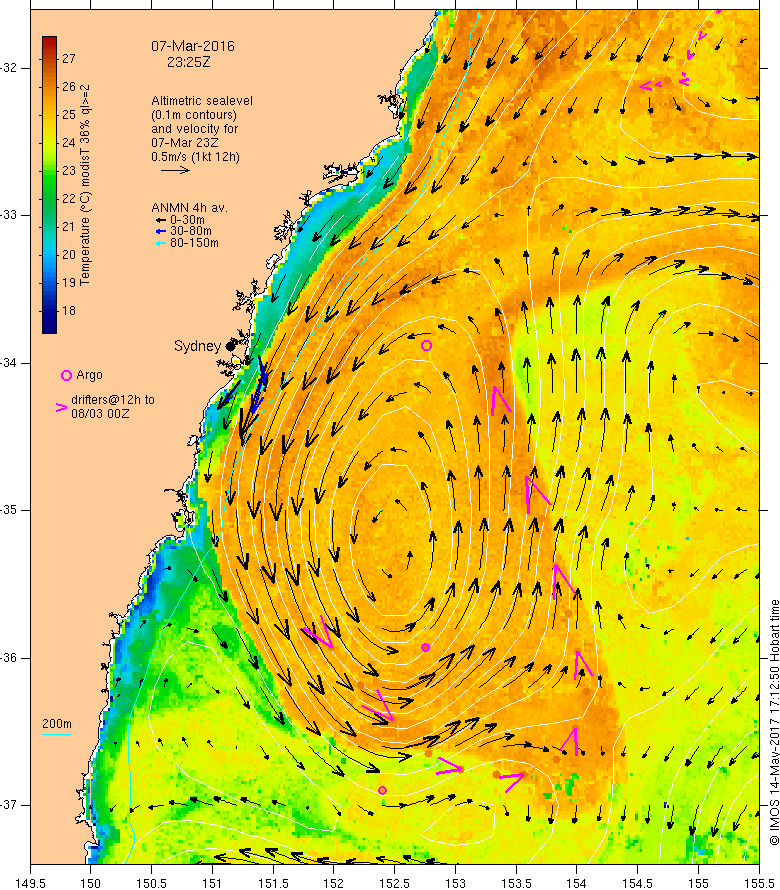Click the 23 tick on the color bar

[x=69, y=170]
